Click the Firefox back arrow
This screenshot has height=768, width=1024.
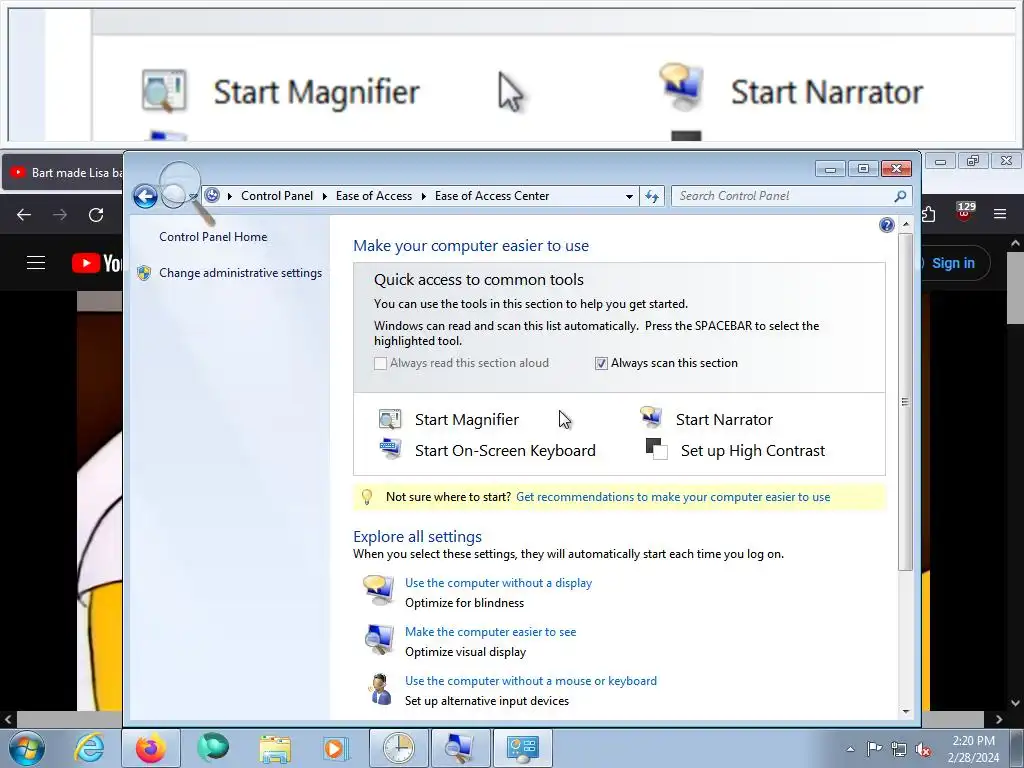coord(24,215)
